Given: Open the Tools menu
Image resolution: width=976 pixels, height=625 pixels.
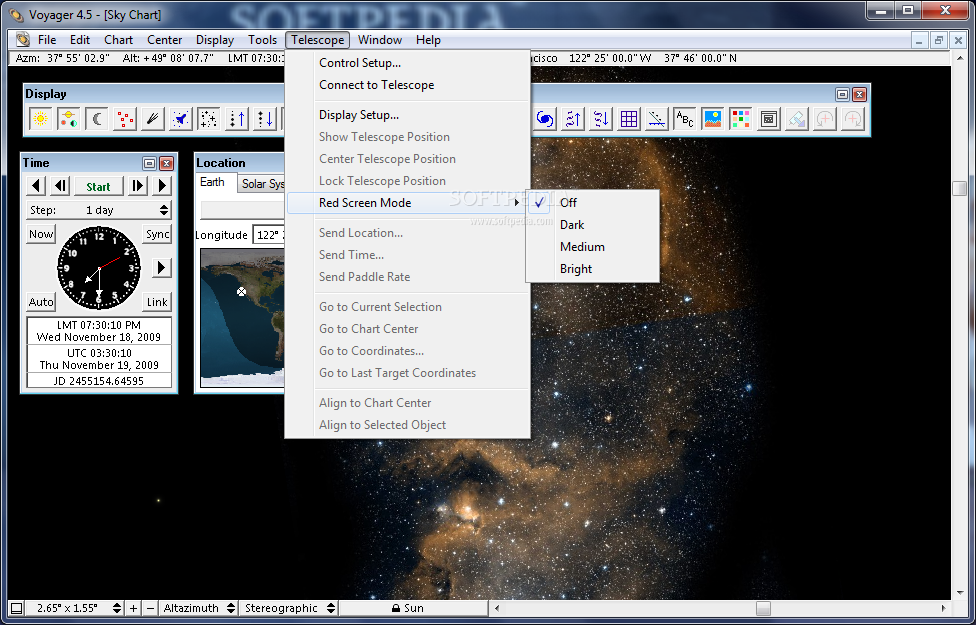Looking at the screenshot, I should (262, 39).
